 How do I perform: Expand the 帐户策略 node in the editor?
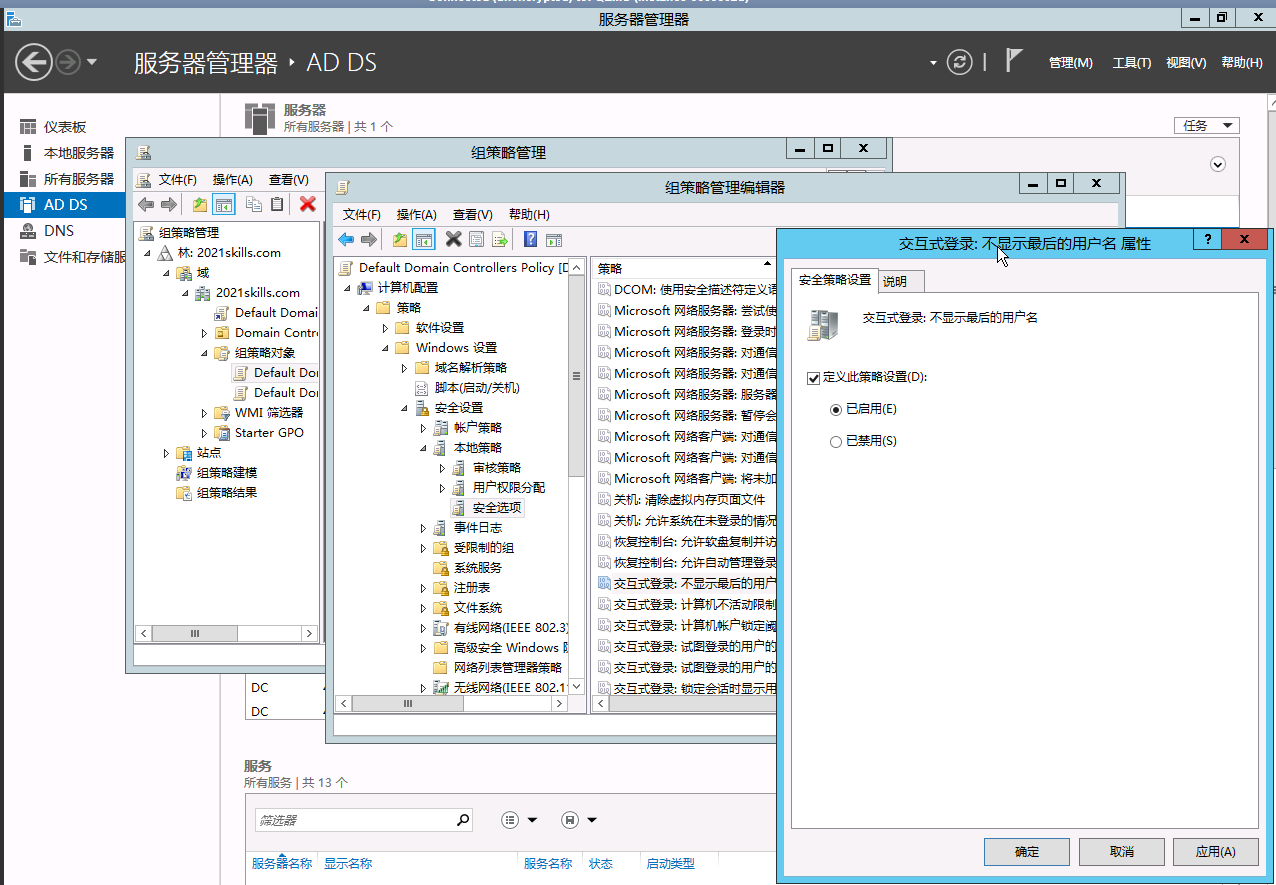coord(423,427)
